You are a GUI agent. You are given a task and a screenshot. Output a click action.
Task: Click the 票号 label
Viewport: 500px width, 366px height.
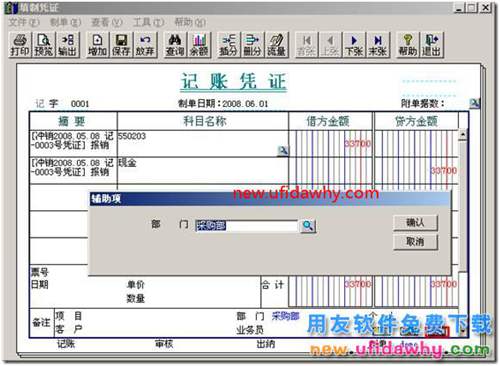pyautogui.click(x=40, y=272)
